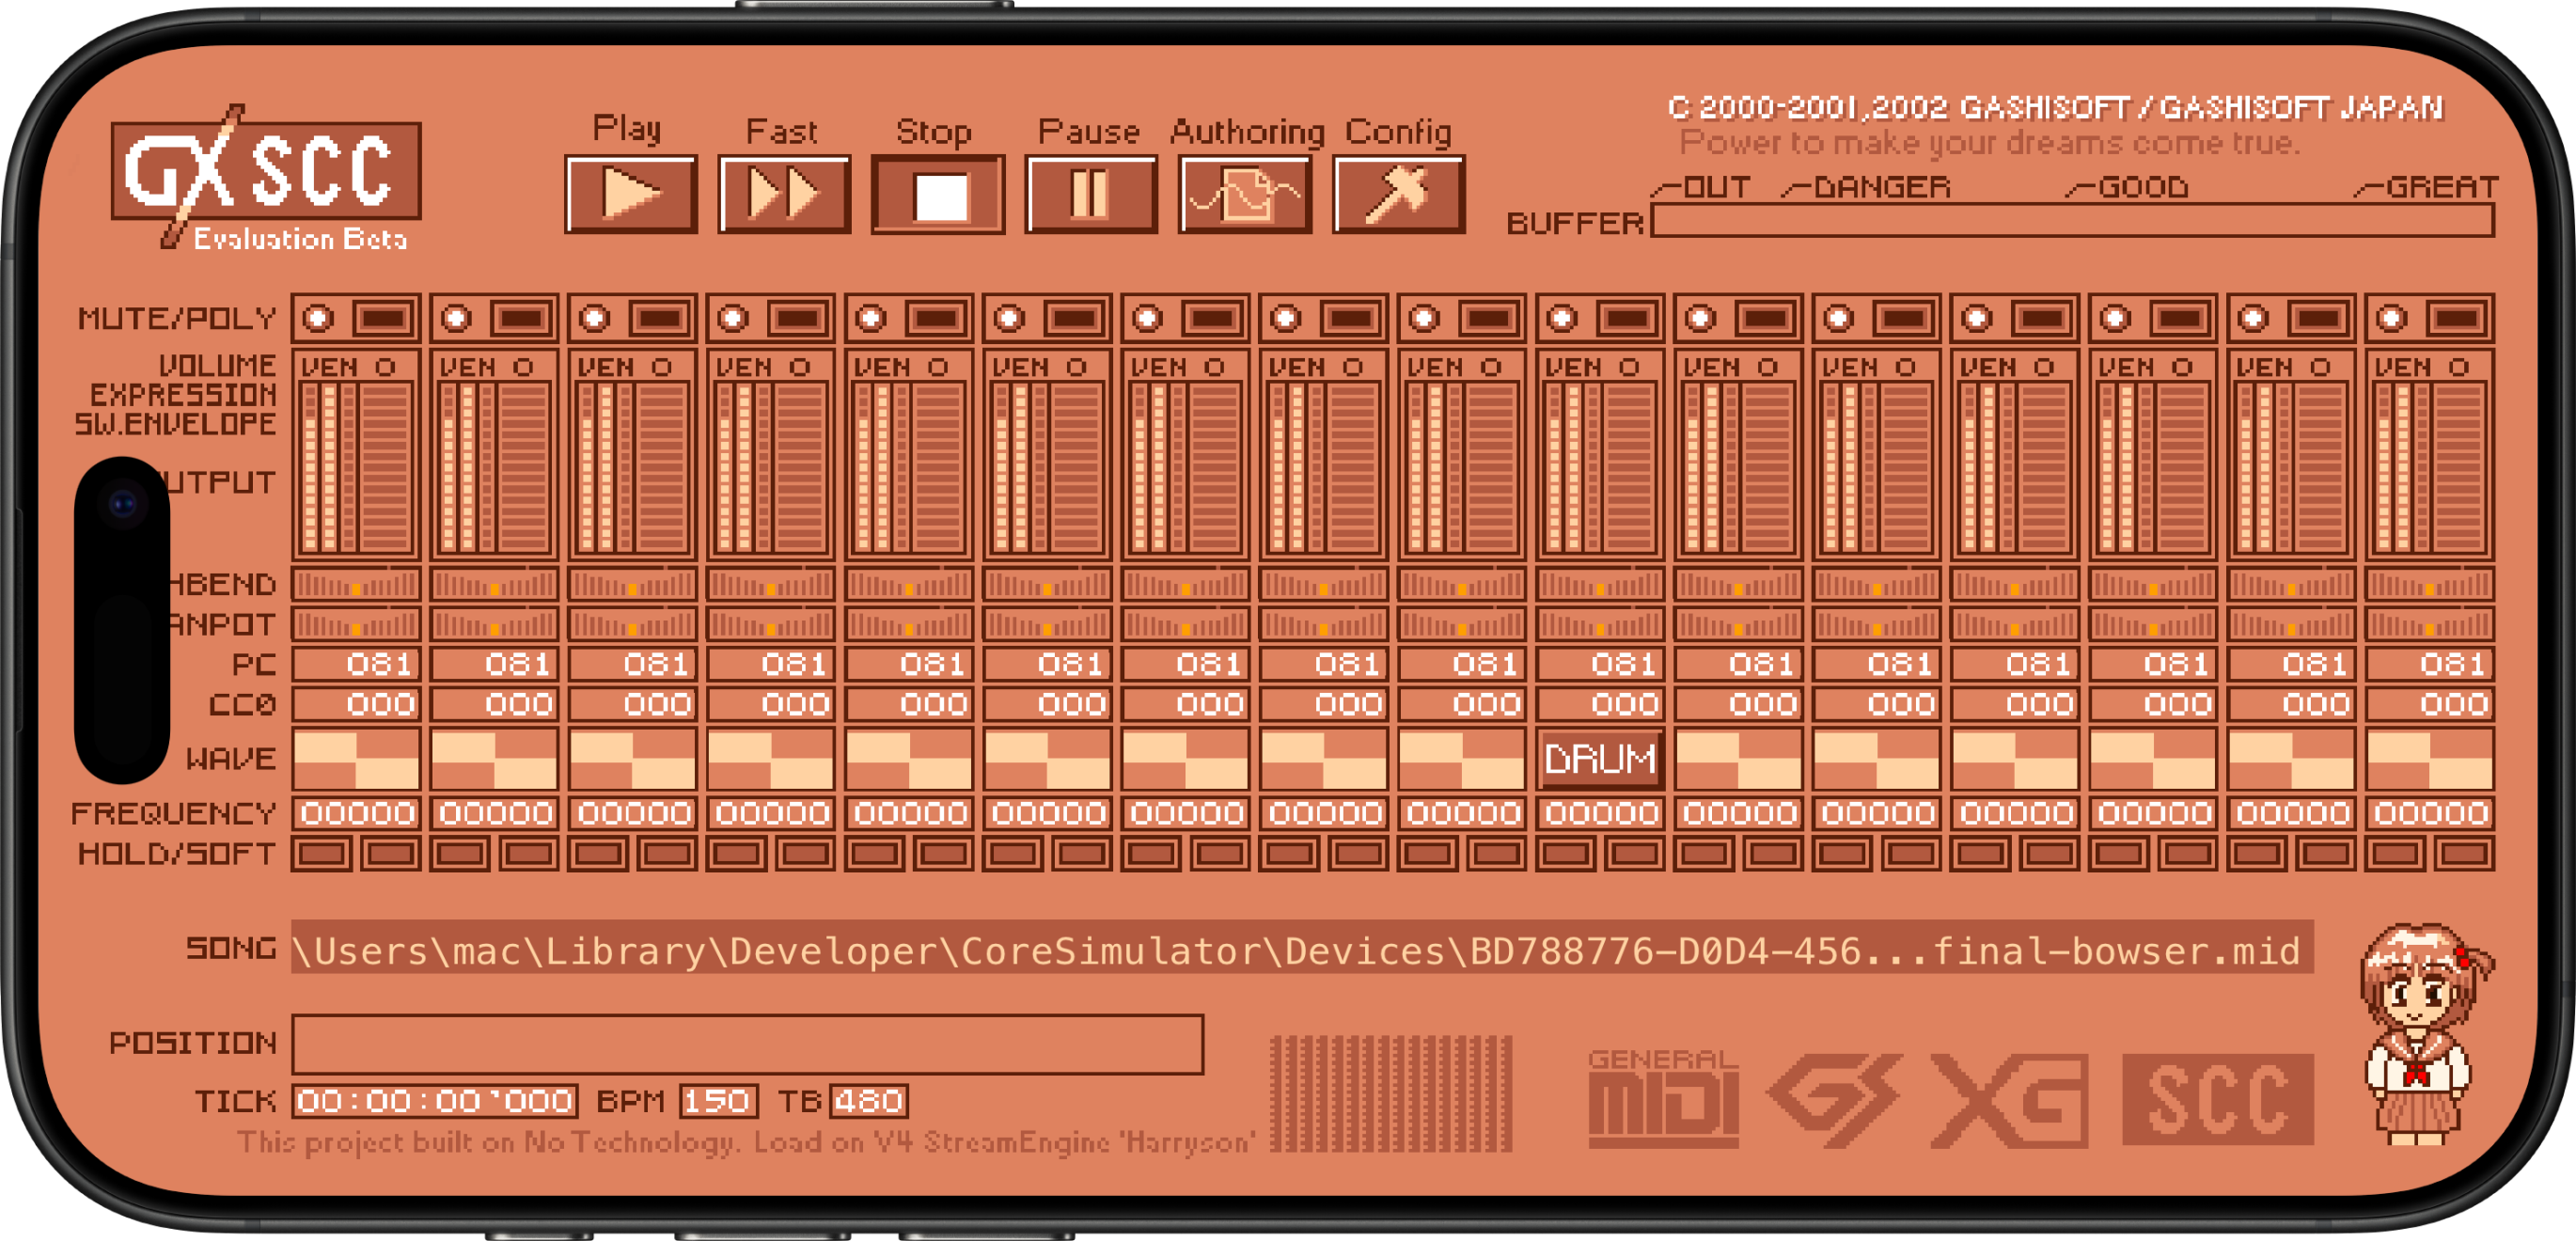The height and width of the screenshot is (1241, 2576).
Task: Click the HOLD/SOFT row label
Action: 177,854
